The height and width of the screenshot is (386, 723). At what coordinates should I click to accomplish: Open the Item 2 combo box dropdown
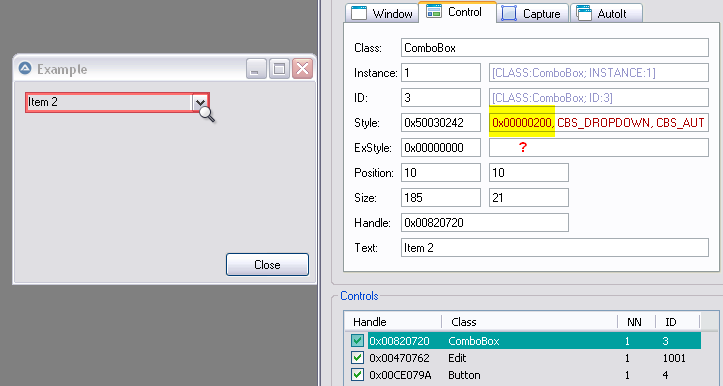point(200,102)
